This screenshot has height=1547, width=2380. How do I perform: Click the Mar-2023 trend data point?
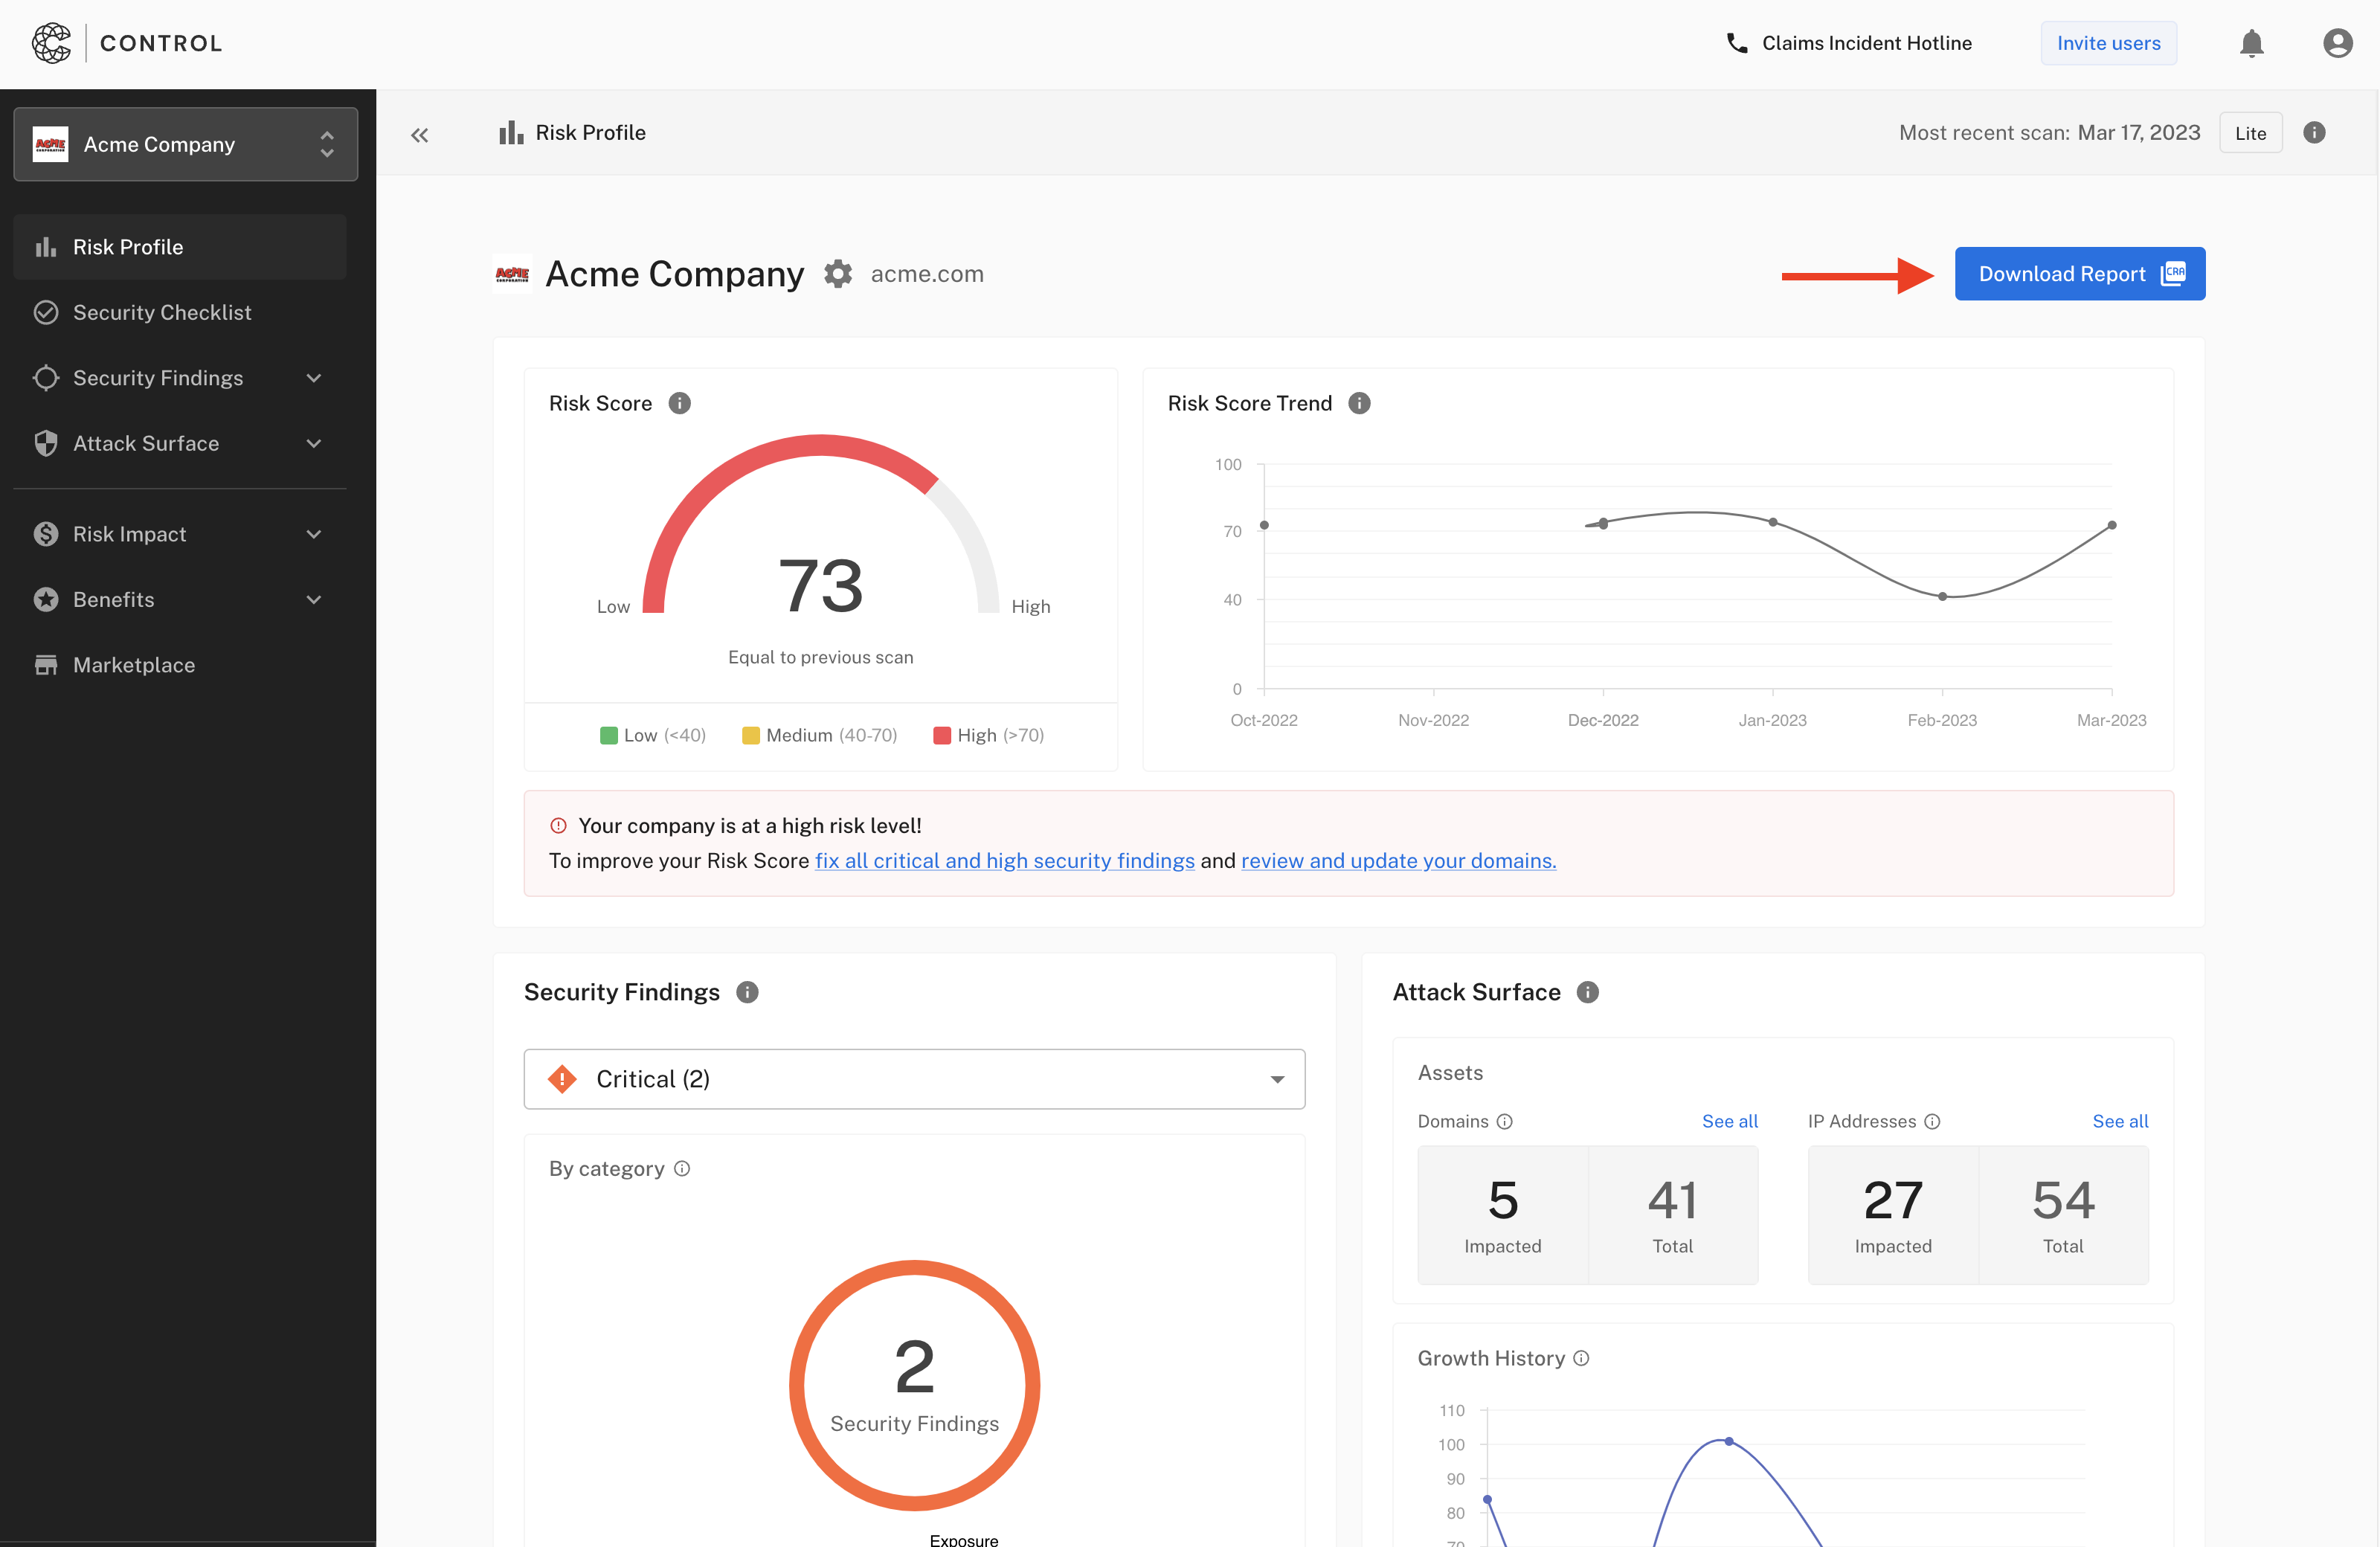tap(2111, 525)
